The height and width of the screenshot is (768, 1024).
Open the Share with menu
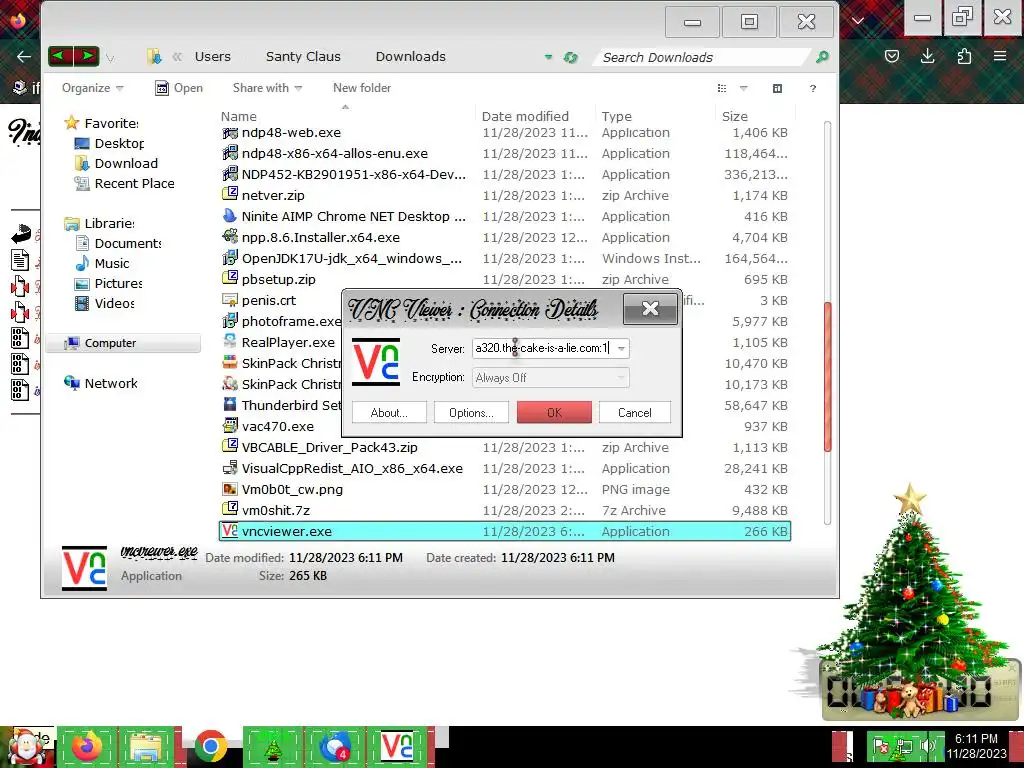[x=267, y=88]
